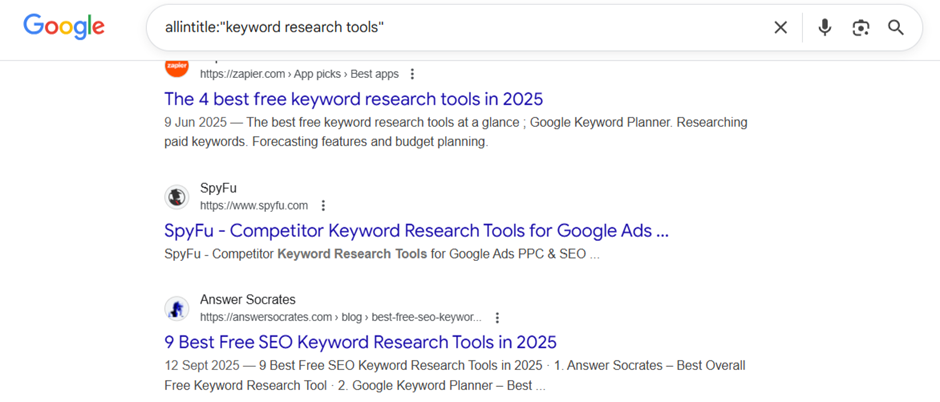The width and height of the screenshot is (940, 402).
Task: Open "9 Best Free SEO Keyword Research Tools" result
Action: point(360,342)
